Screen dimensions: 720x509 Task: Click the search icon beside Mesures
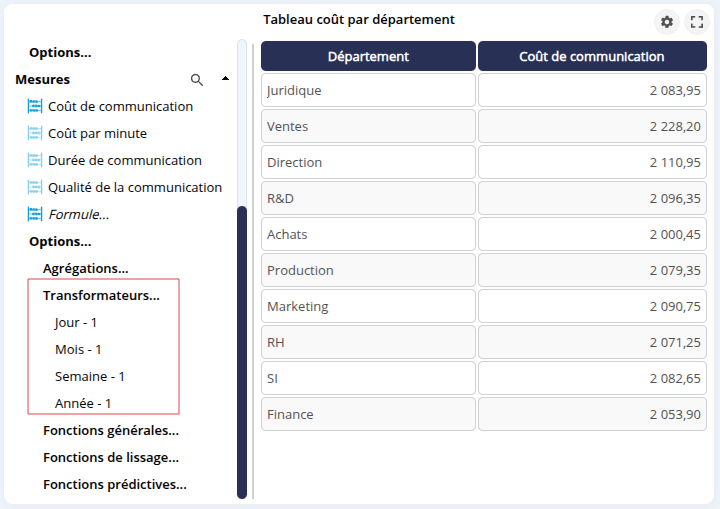click(197, 79)
